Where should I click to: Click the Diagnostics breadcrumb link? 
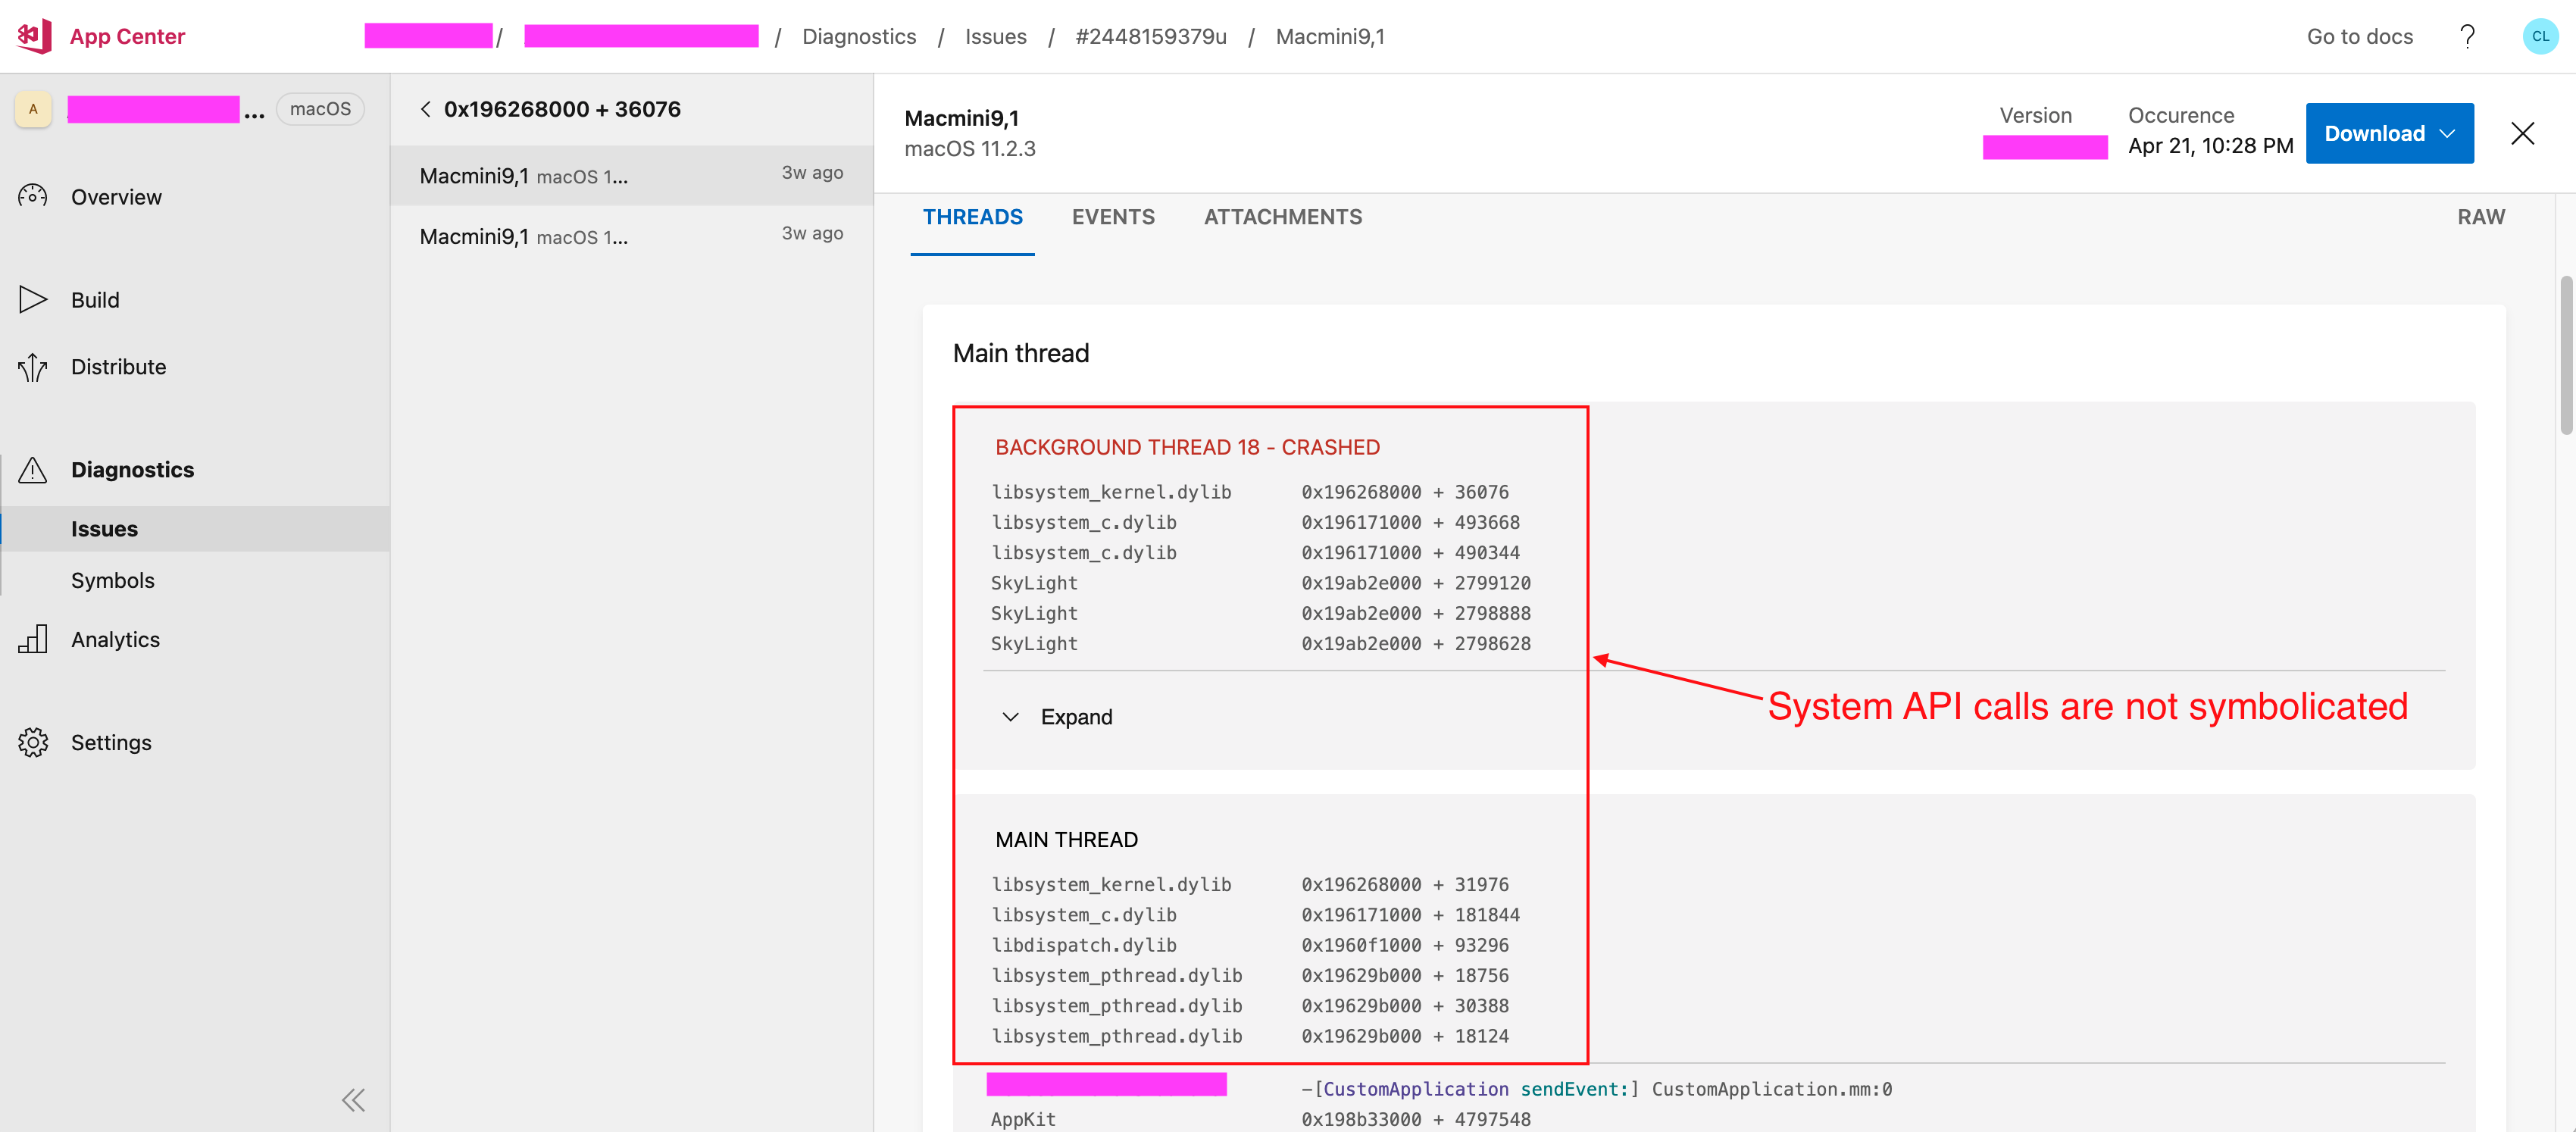[859, 37]
